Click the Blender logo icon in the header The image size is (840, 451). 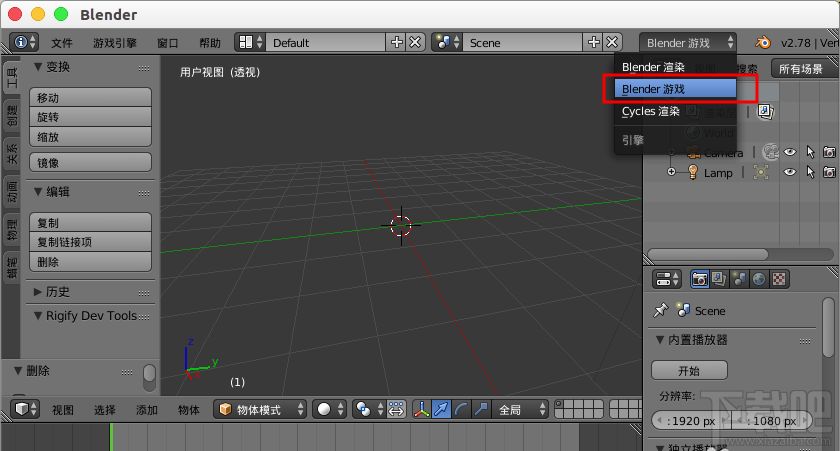pos(762,42)
